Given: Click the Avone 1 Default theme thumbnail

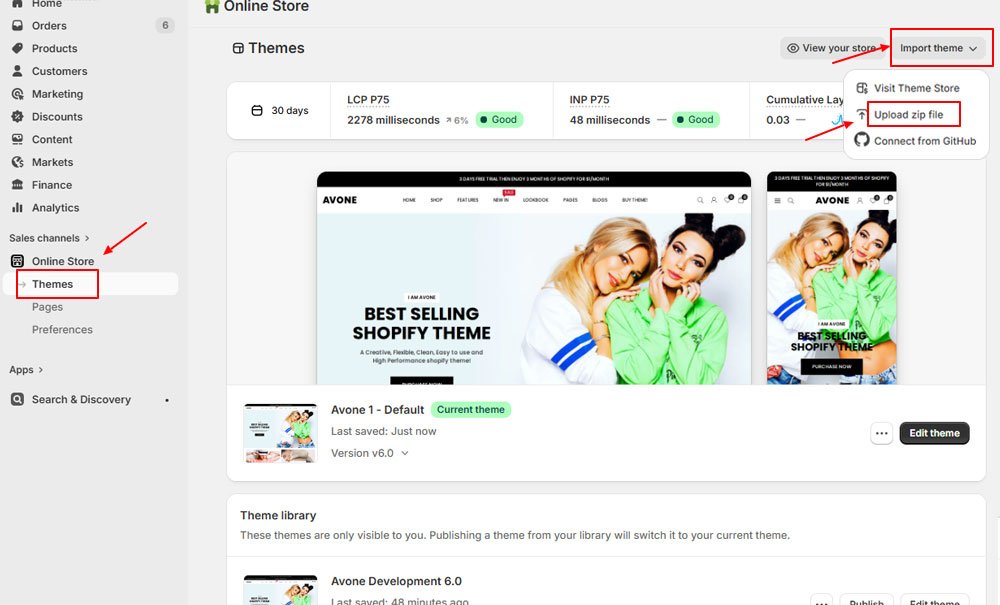Looking at the screenshot, I should click(x=280, y=433).
